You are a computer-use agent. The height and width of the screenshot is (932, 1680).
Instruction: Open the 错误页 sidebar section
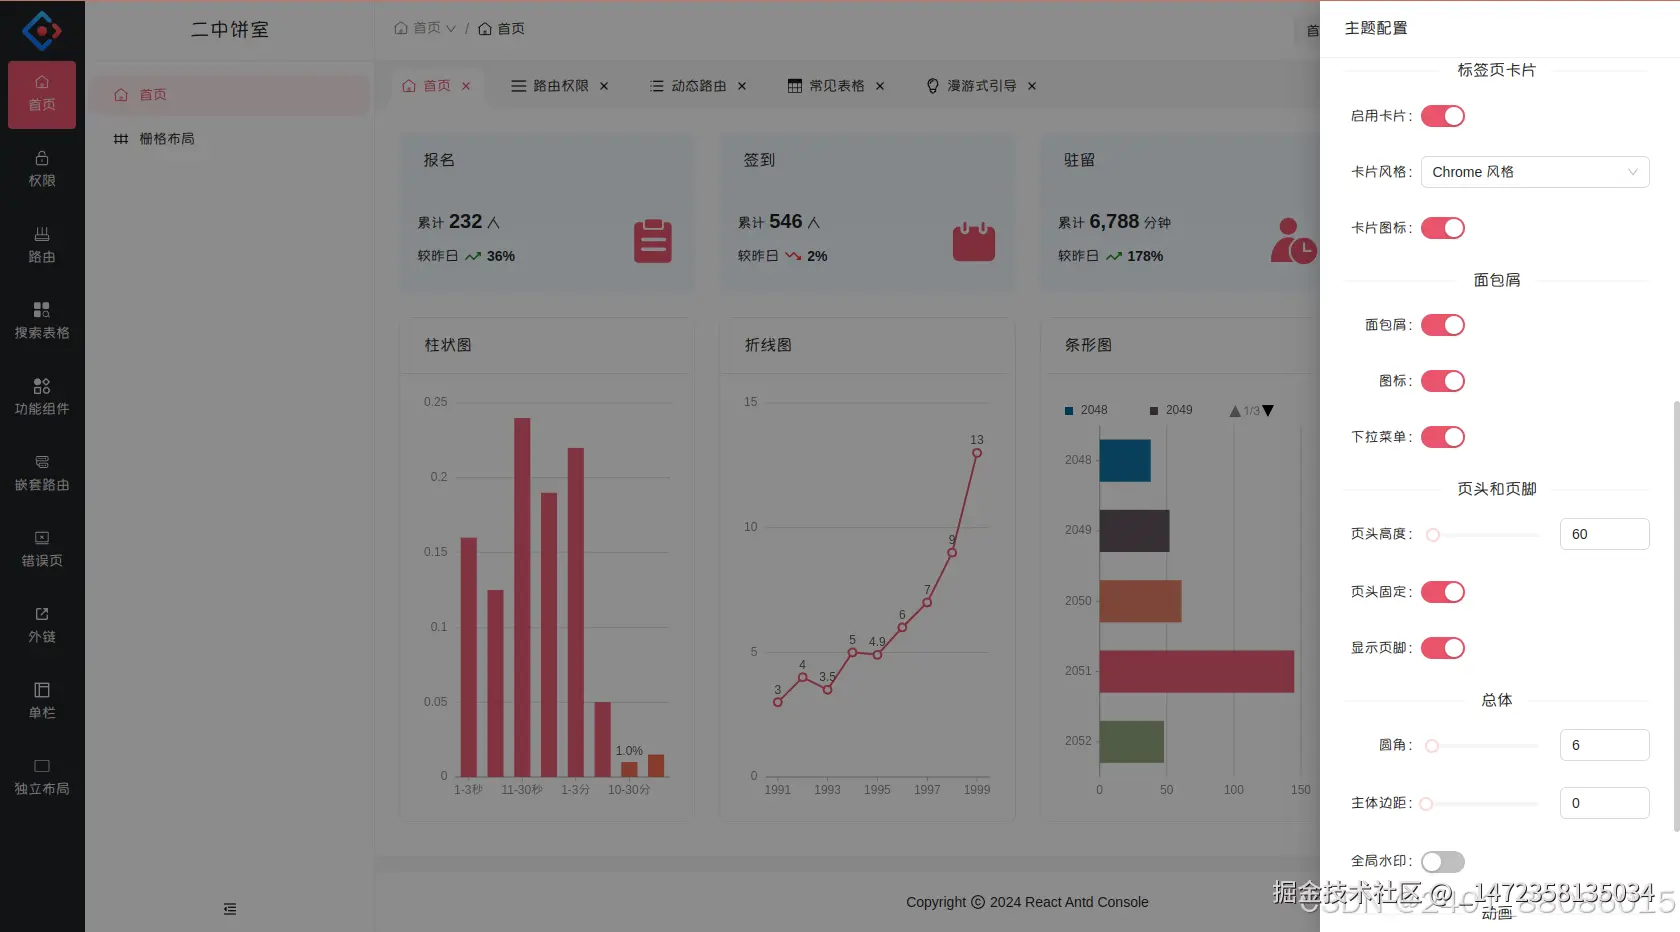(42, 550)
